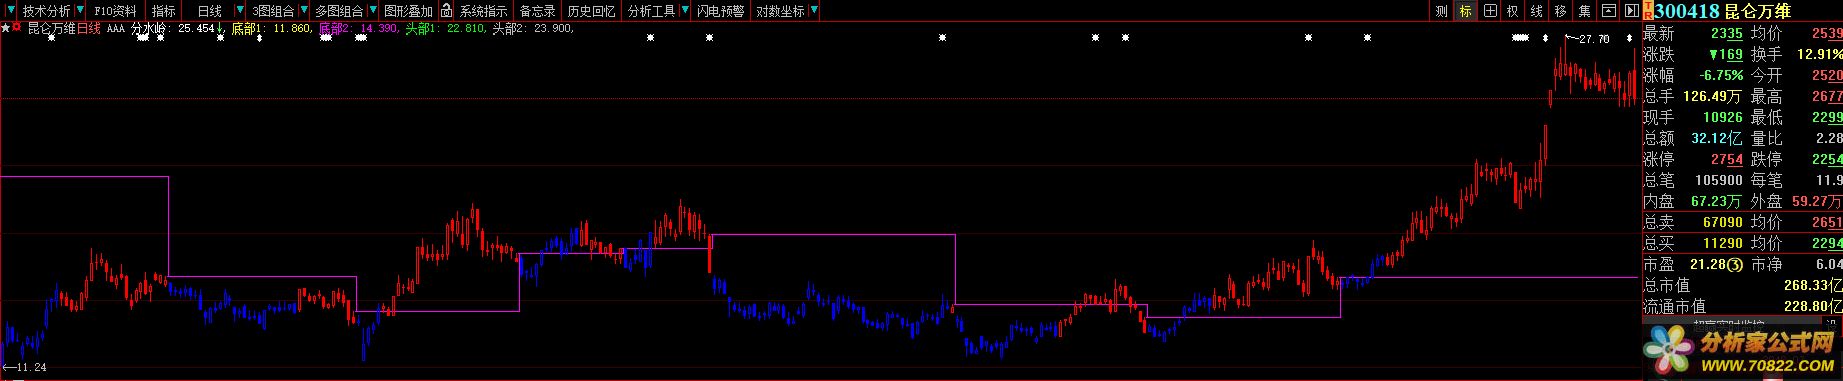Viewport: 1843px width, 381px height.
Task: Expand the arrow next to 分析工具
Action: [x=684, y=11]
